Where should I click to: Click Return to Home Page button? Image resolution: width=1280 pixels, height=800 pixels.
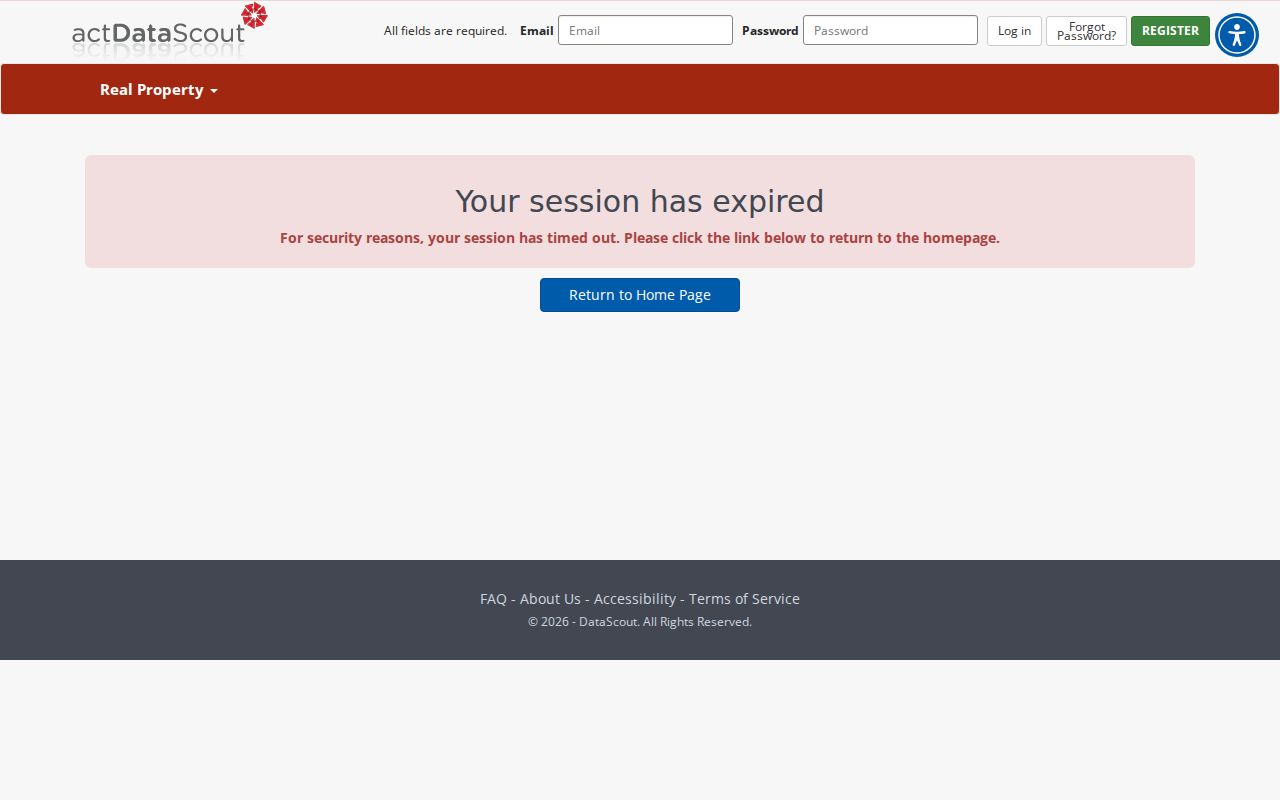pos(640,295)
